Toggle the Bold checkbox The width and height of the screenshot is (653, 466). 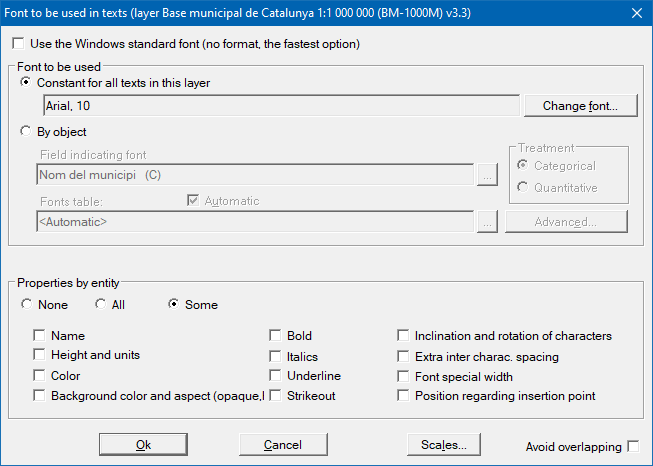click(275, 335)
